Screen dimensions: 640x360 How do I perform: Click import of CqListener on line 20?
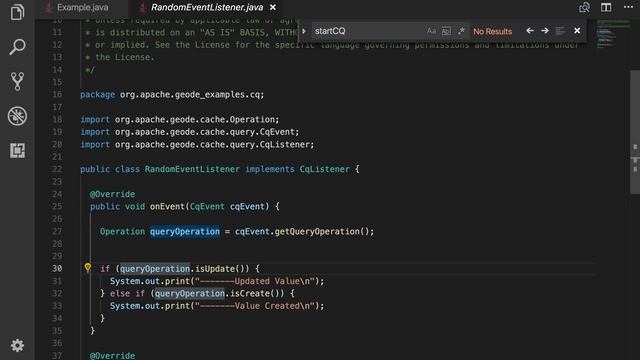197,144
